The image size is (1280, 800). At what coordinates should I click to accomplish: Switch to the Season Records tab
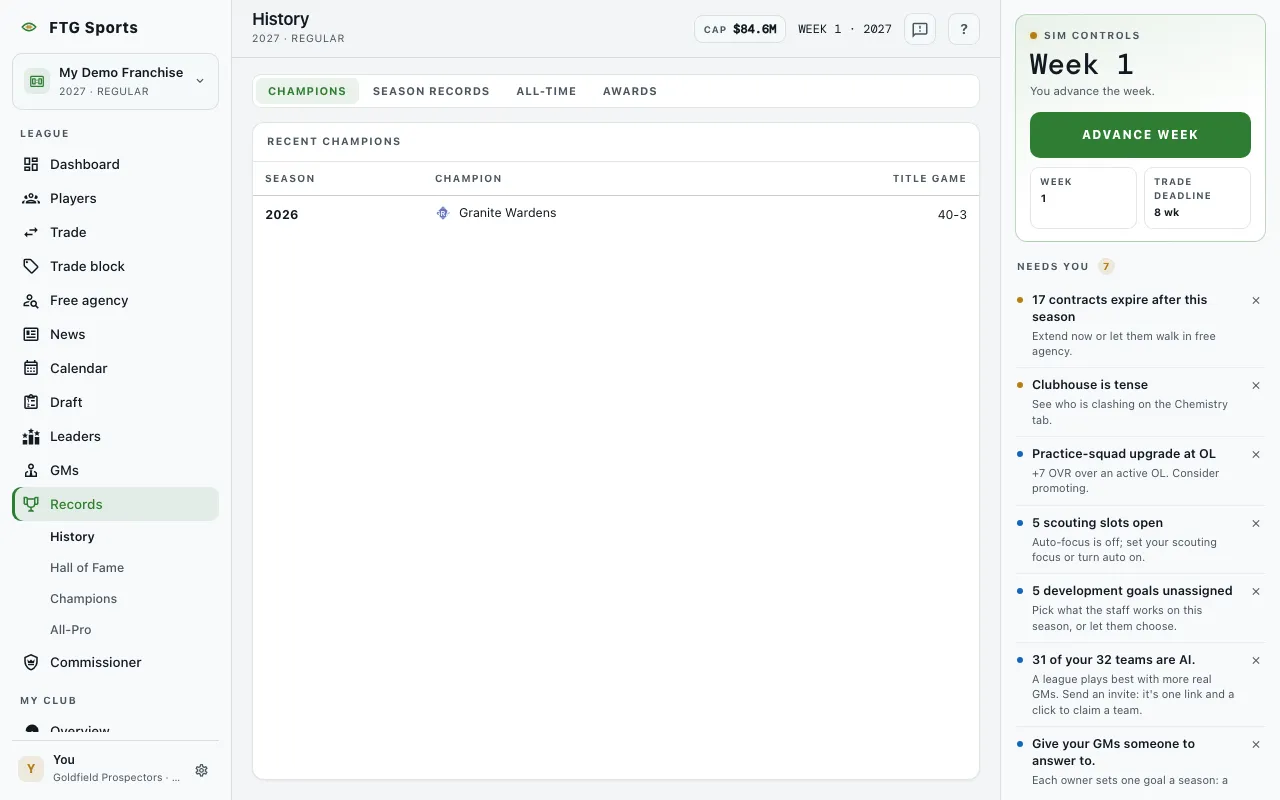[431, 91]
